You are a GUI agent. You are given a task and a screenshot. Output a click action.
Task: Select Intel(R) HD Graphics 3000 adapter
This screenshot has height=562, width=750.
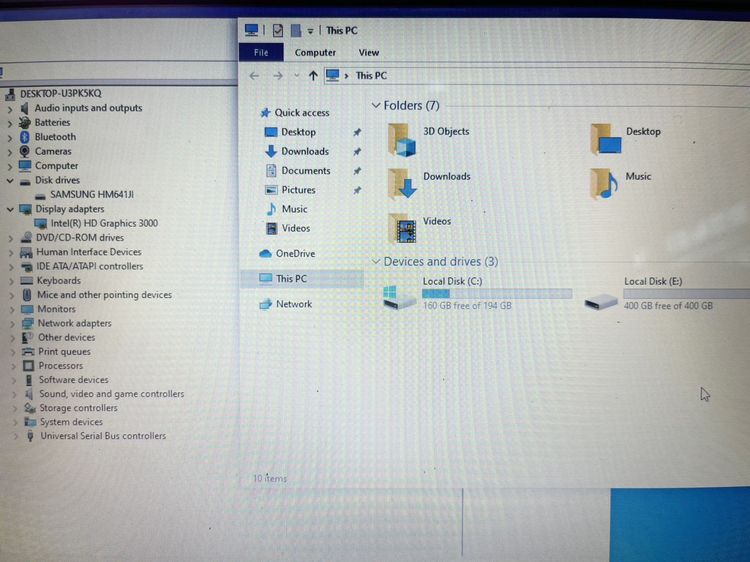104,223
